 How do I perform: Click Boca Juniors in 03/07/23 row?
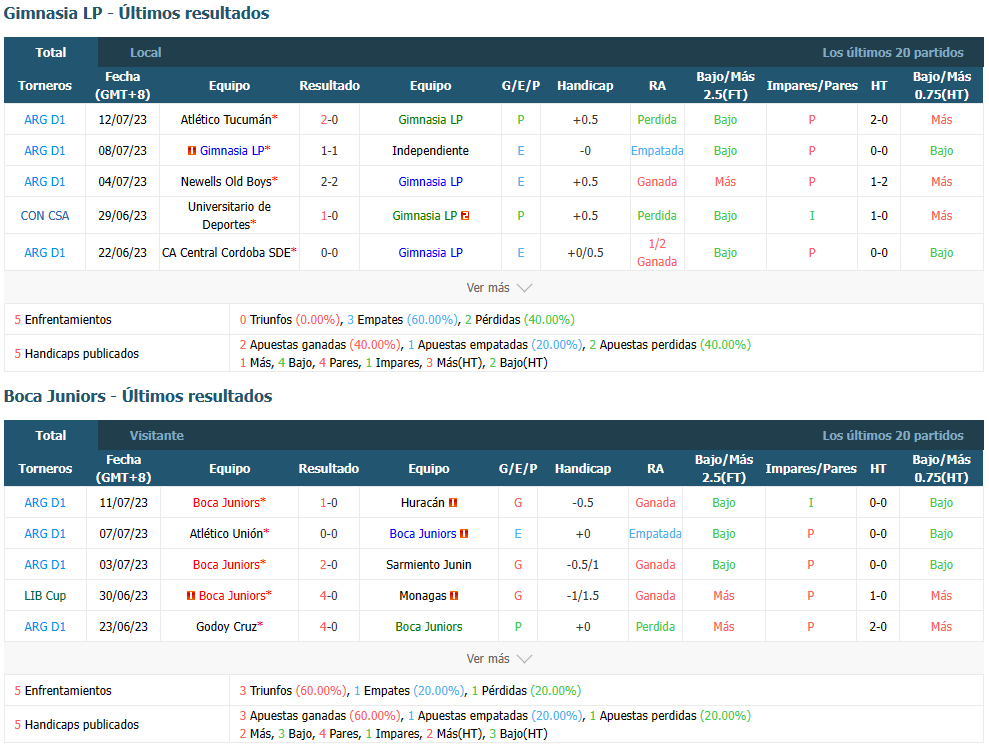(x=226, y=564)
